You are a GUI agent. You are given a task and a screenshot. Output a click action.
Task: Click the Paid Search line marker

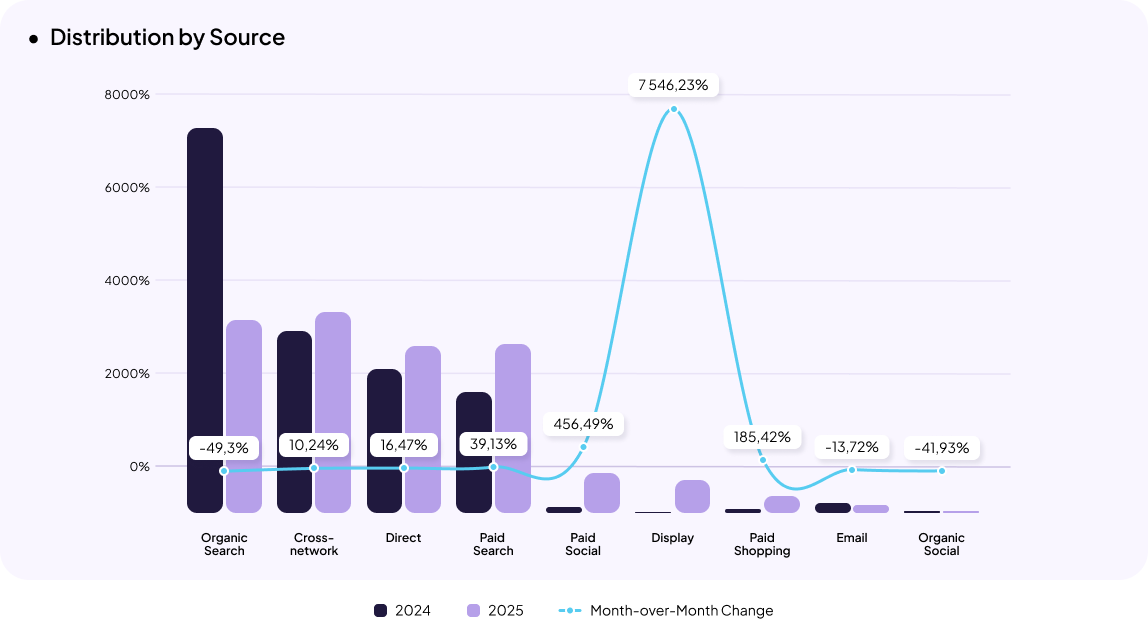click(x=492, y=466)
